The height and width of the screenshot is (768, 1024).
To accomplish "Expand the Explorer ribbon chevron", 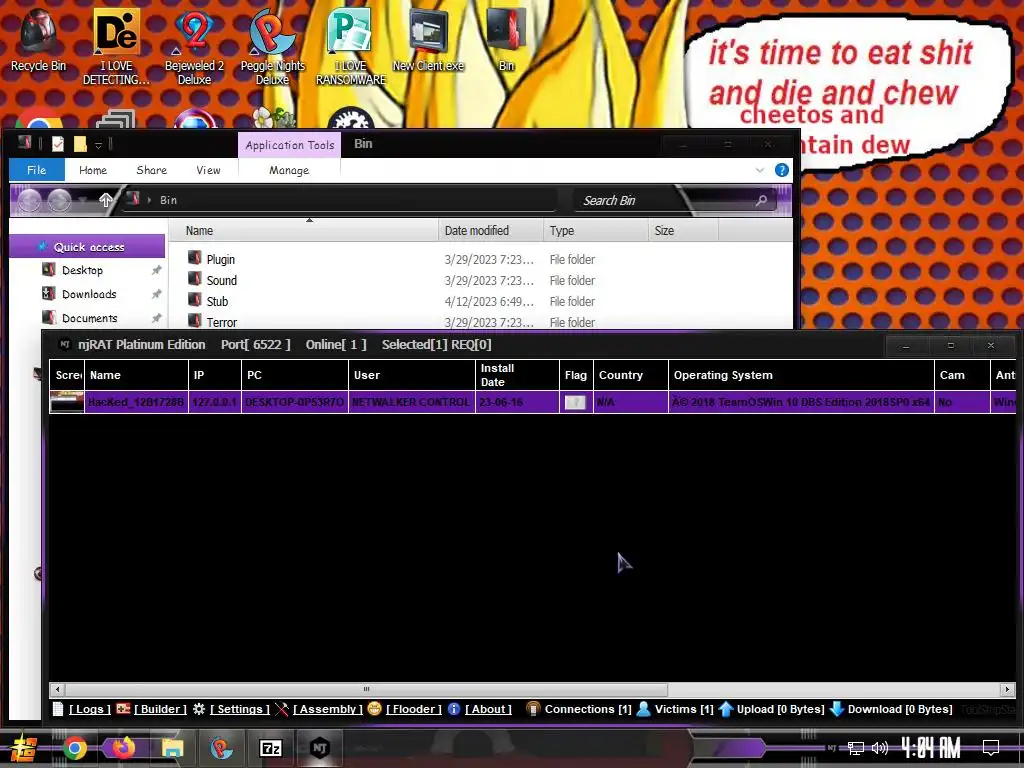I will 760,170.
